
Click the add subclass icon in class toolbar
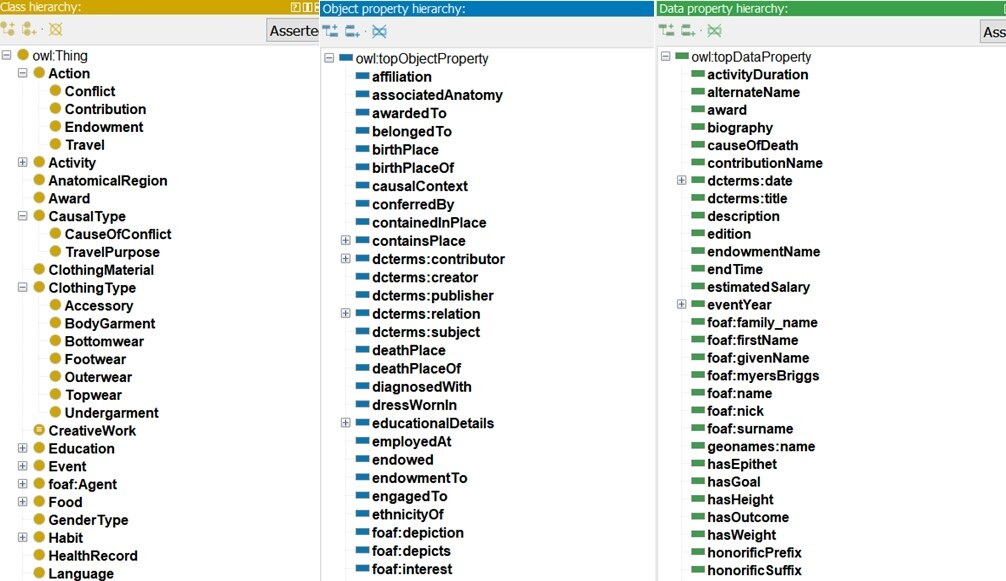[x=8, y=30]
